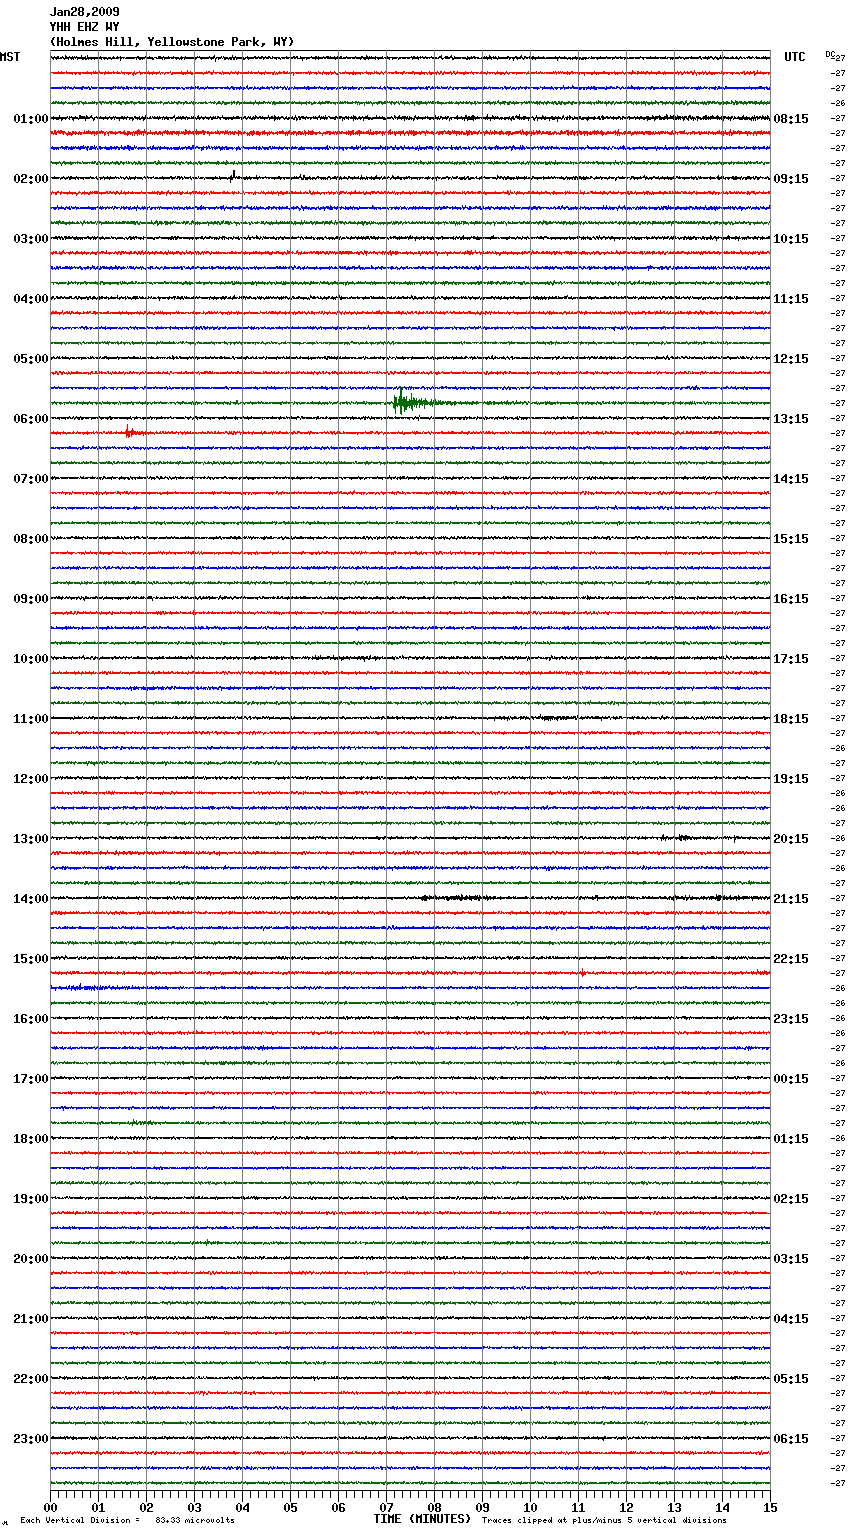
Task: Click the small red spike on the 15:15 trace
Action: coord(582,972)
